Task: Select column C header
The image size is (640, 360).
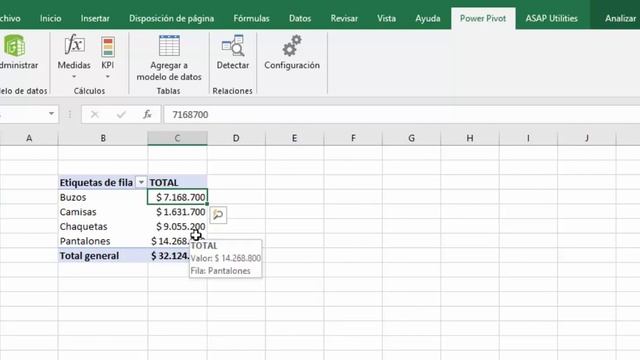Action: tap(178, 138)
